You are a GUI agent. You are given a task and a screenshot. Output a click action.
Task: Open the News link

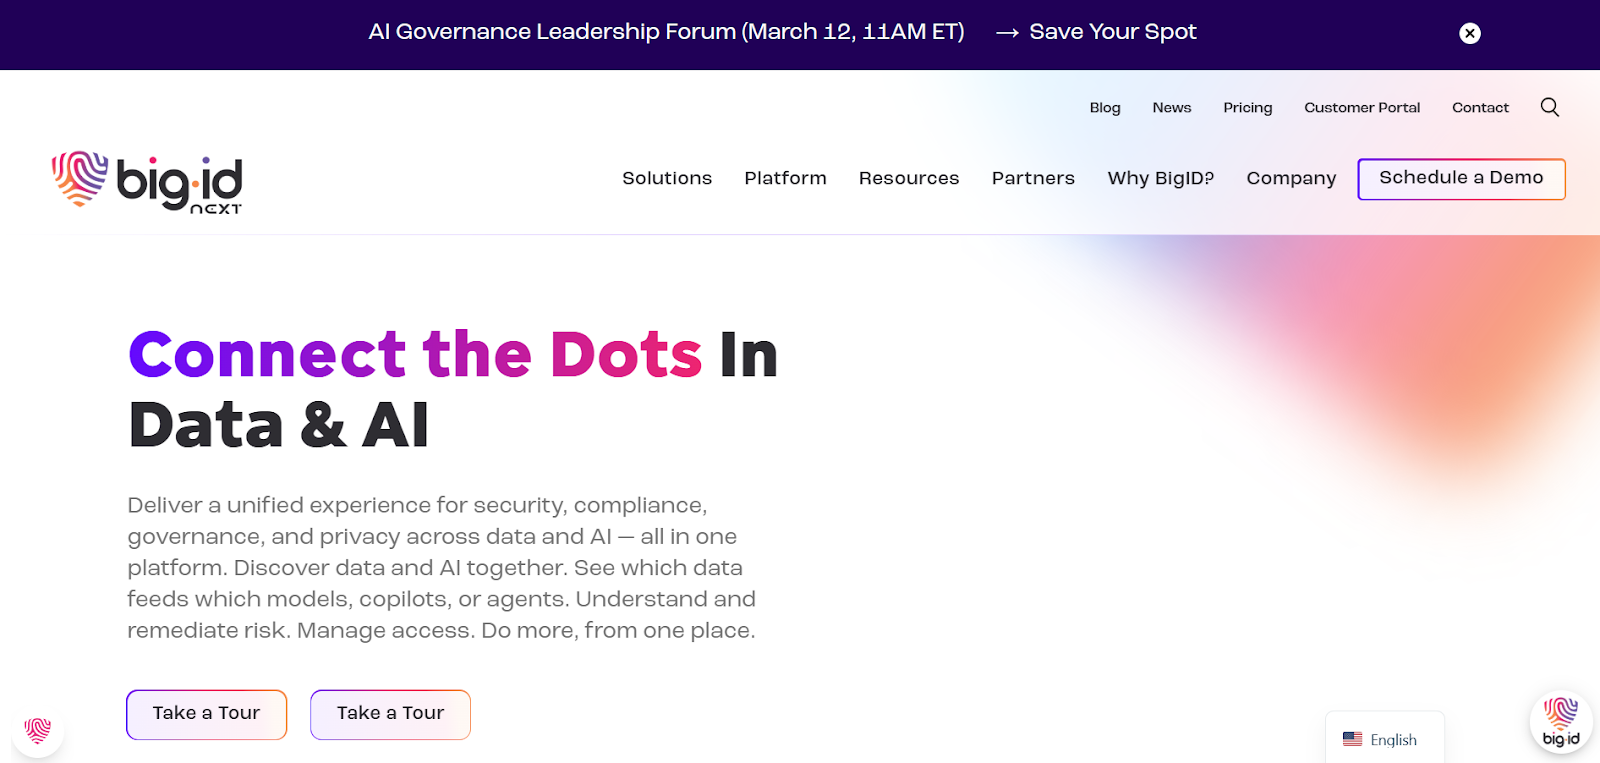1172,108
